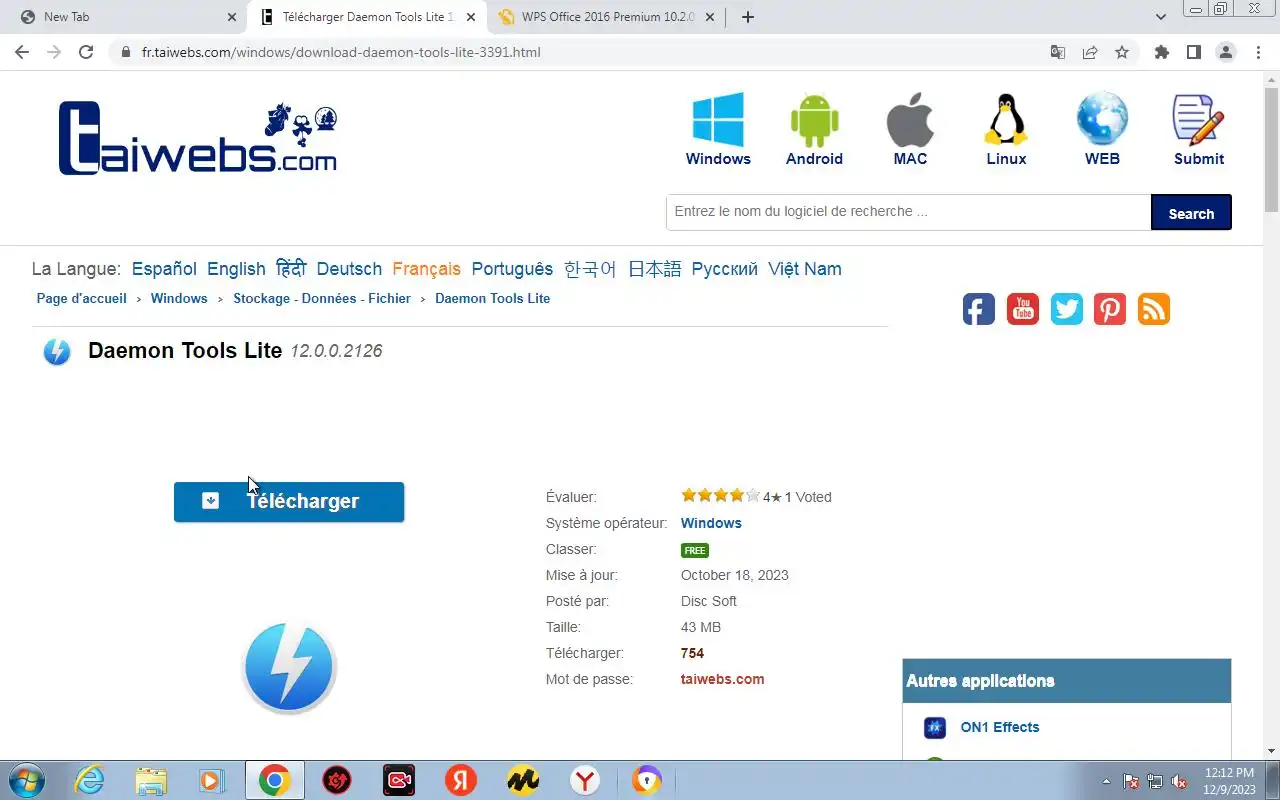Viewport: 1280px width, 800px height.
Task: Open the Chrome extensions puzzle icon
Action: (x=1161, y=52)
